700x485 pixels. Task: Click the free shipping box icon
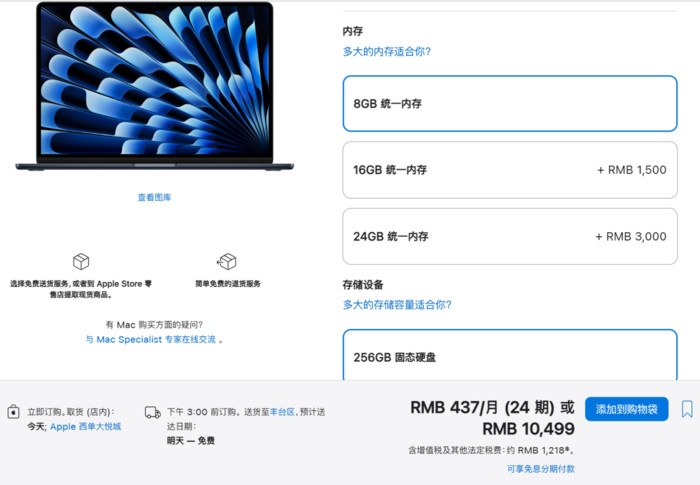(x=81, y=261)
